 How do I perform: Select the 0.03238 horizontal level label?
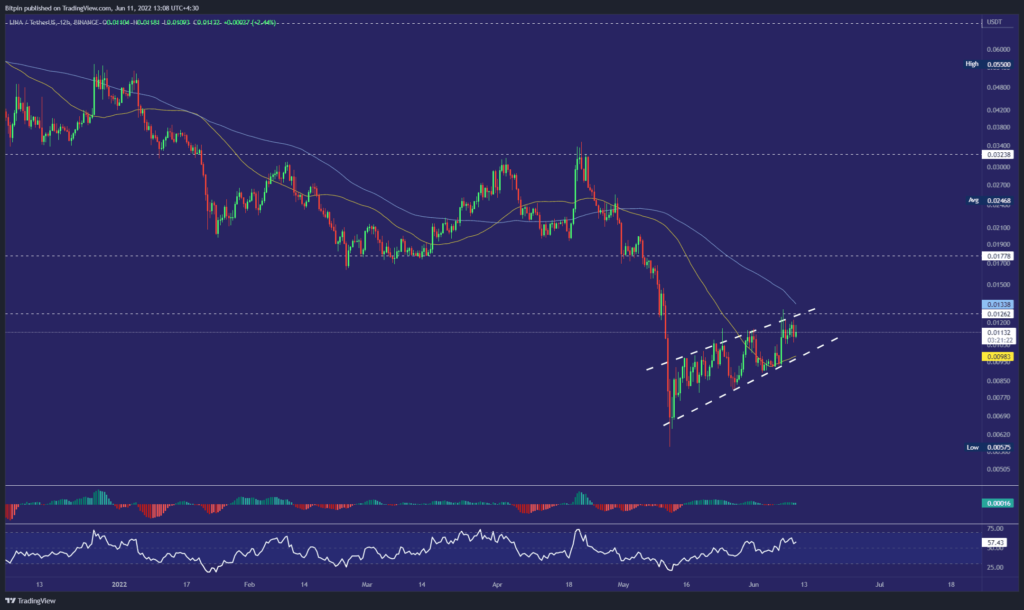1000,155
